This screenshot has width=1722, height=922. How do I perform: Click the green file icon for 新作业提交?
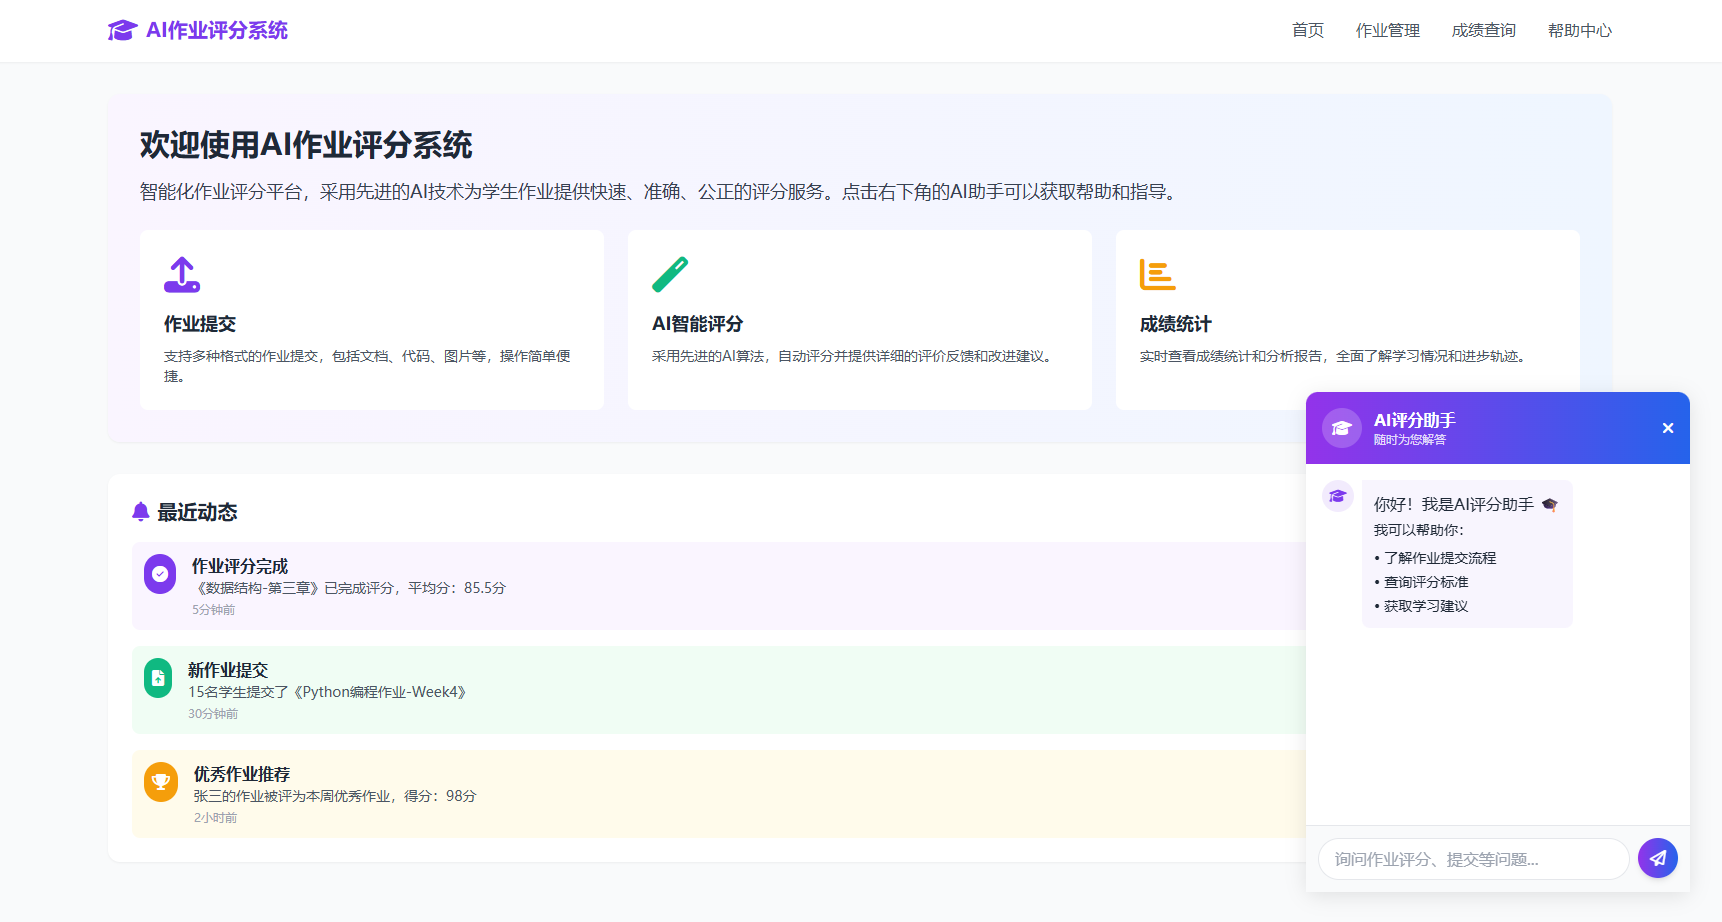click(158, 678)
